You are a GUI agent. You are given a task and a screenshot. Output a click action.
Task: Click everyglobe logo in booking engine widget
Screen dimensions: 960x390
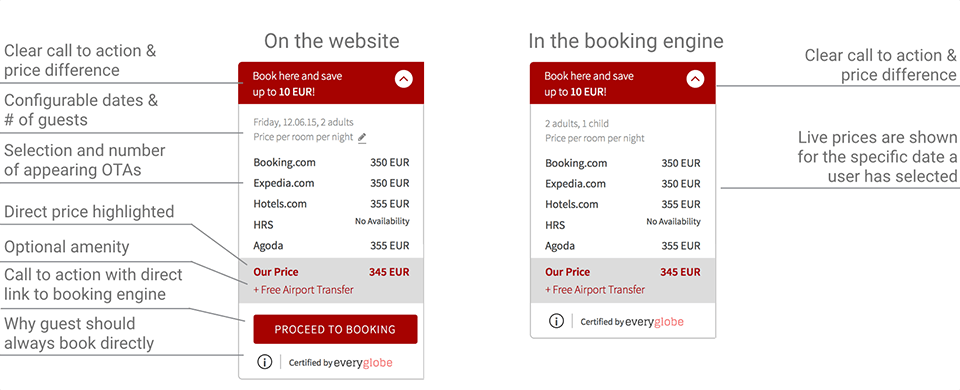(654, 321)
